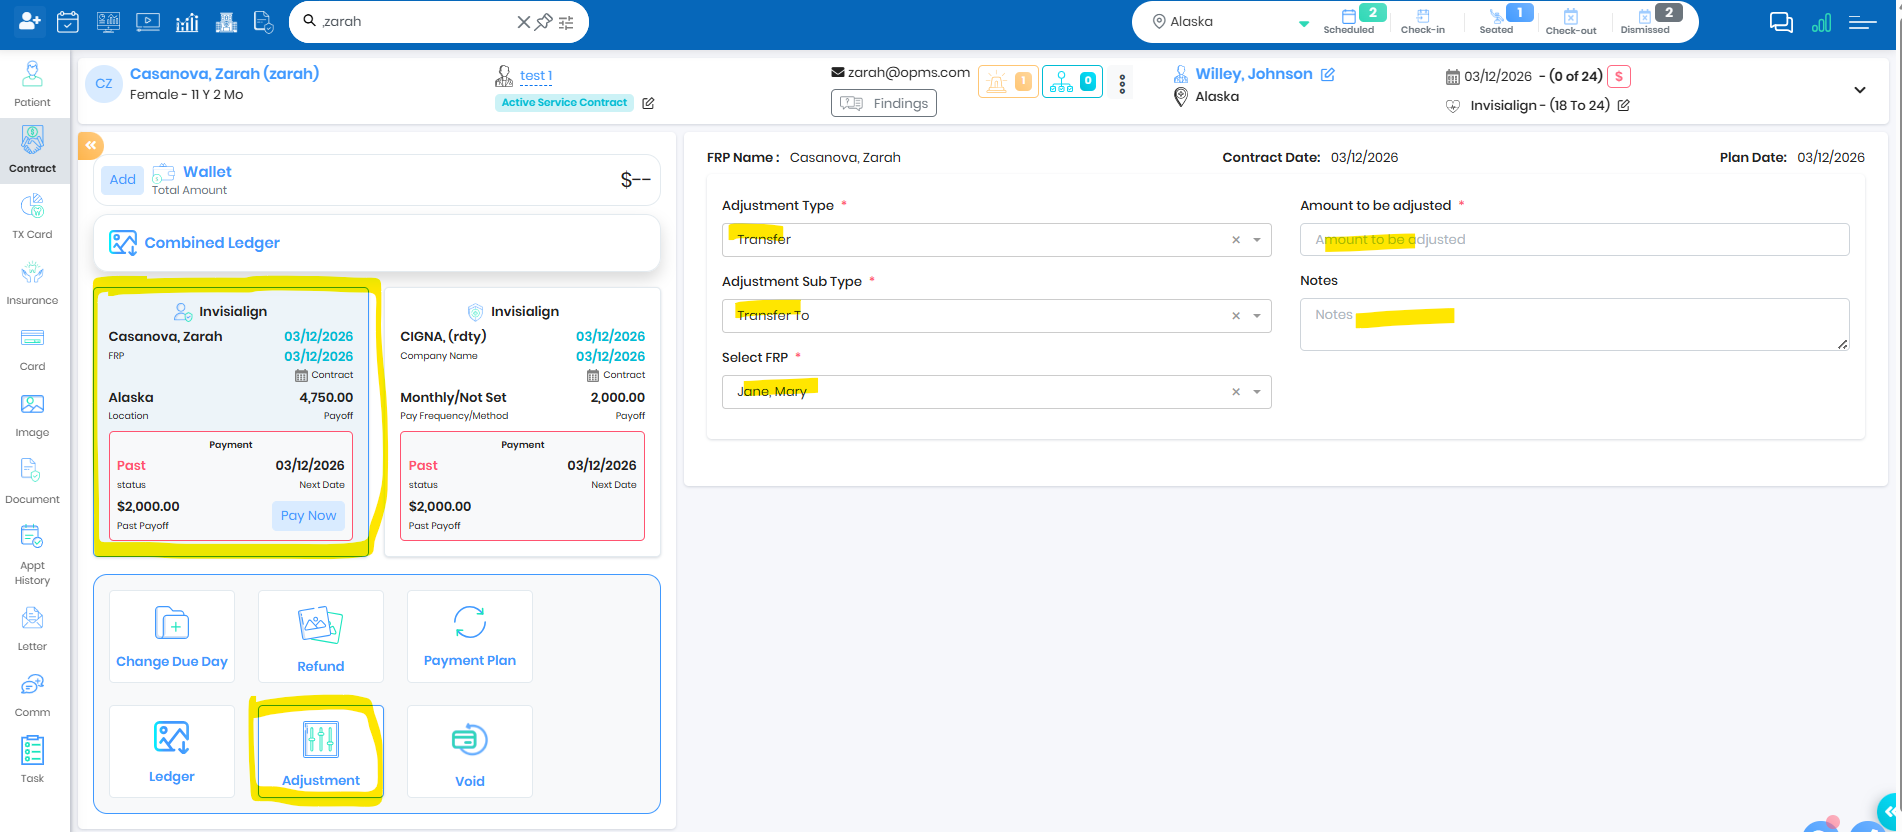Open the family tree relation badge
The height and width of the screenshot is (832, 1902).
click(1072, 82)
